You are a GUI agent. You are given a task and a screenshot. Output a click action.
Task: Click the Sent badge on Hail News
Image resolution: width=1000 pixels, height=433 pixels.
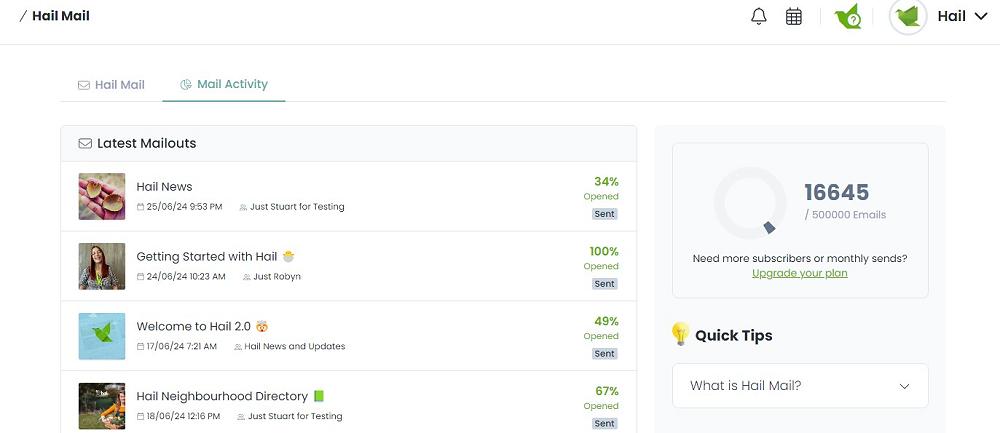605,214
